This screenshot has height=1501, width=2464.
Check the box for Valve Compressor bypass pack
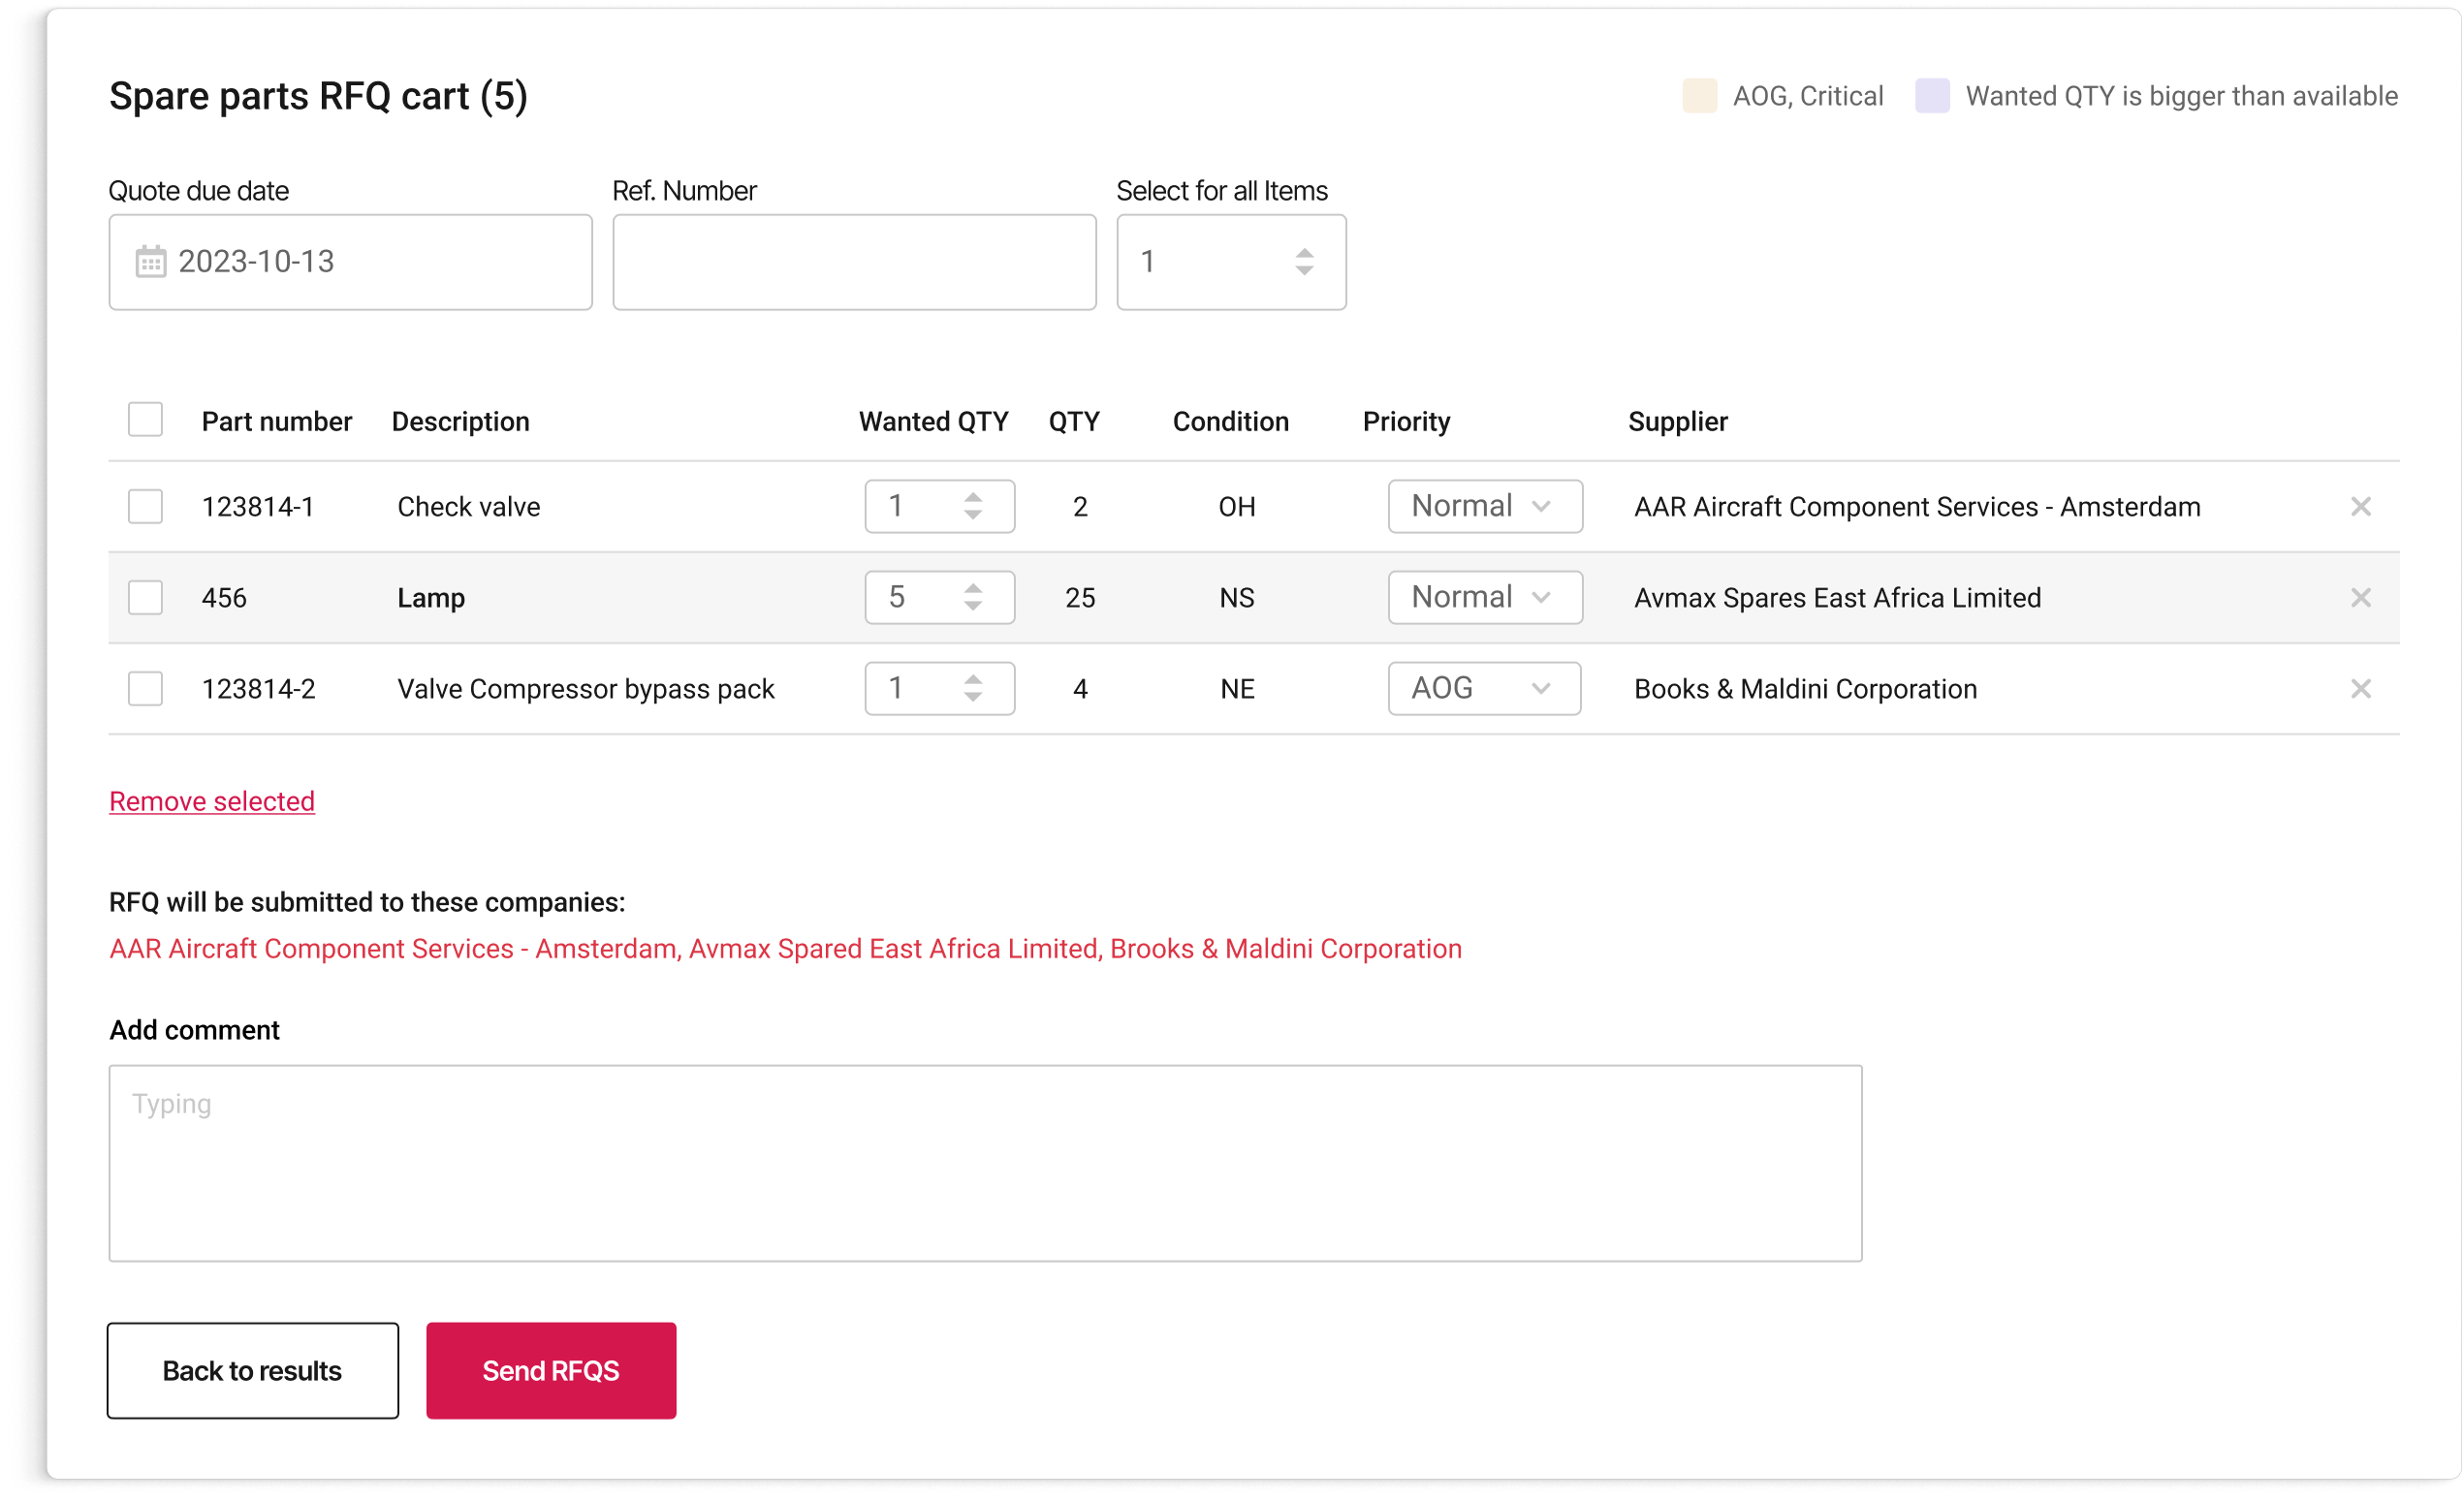click(x=145, y=689)
